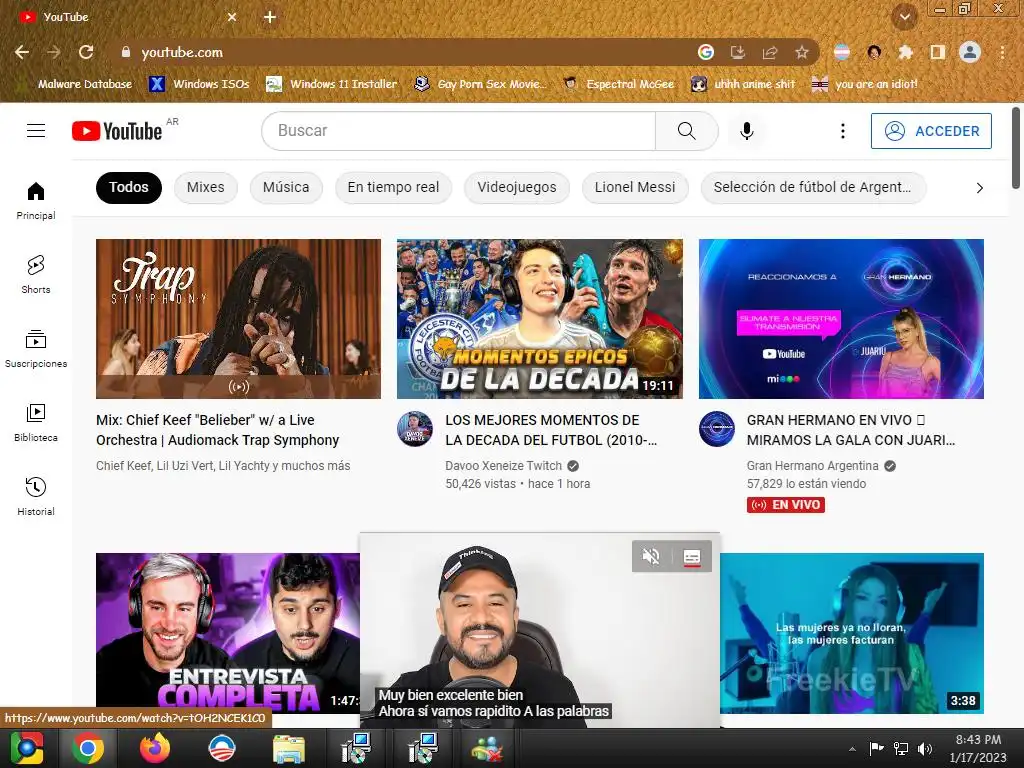
Task: Open you are an idiot bookmark
Action: click(x=865, y=84)
